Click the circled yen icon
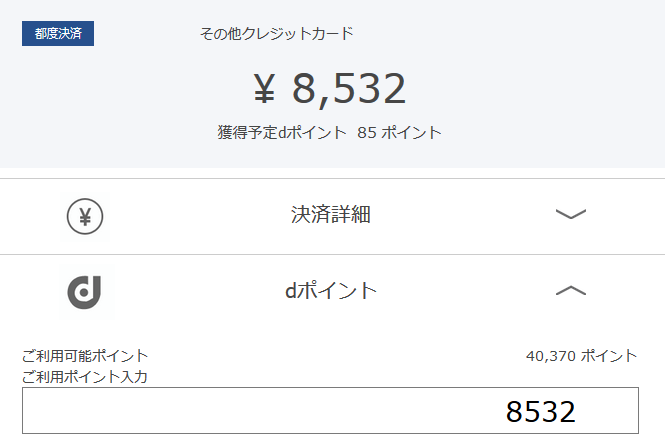Viewport: 665px width, 448px height. tap(85, 216)
